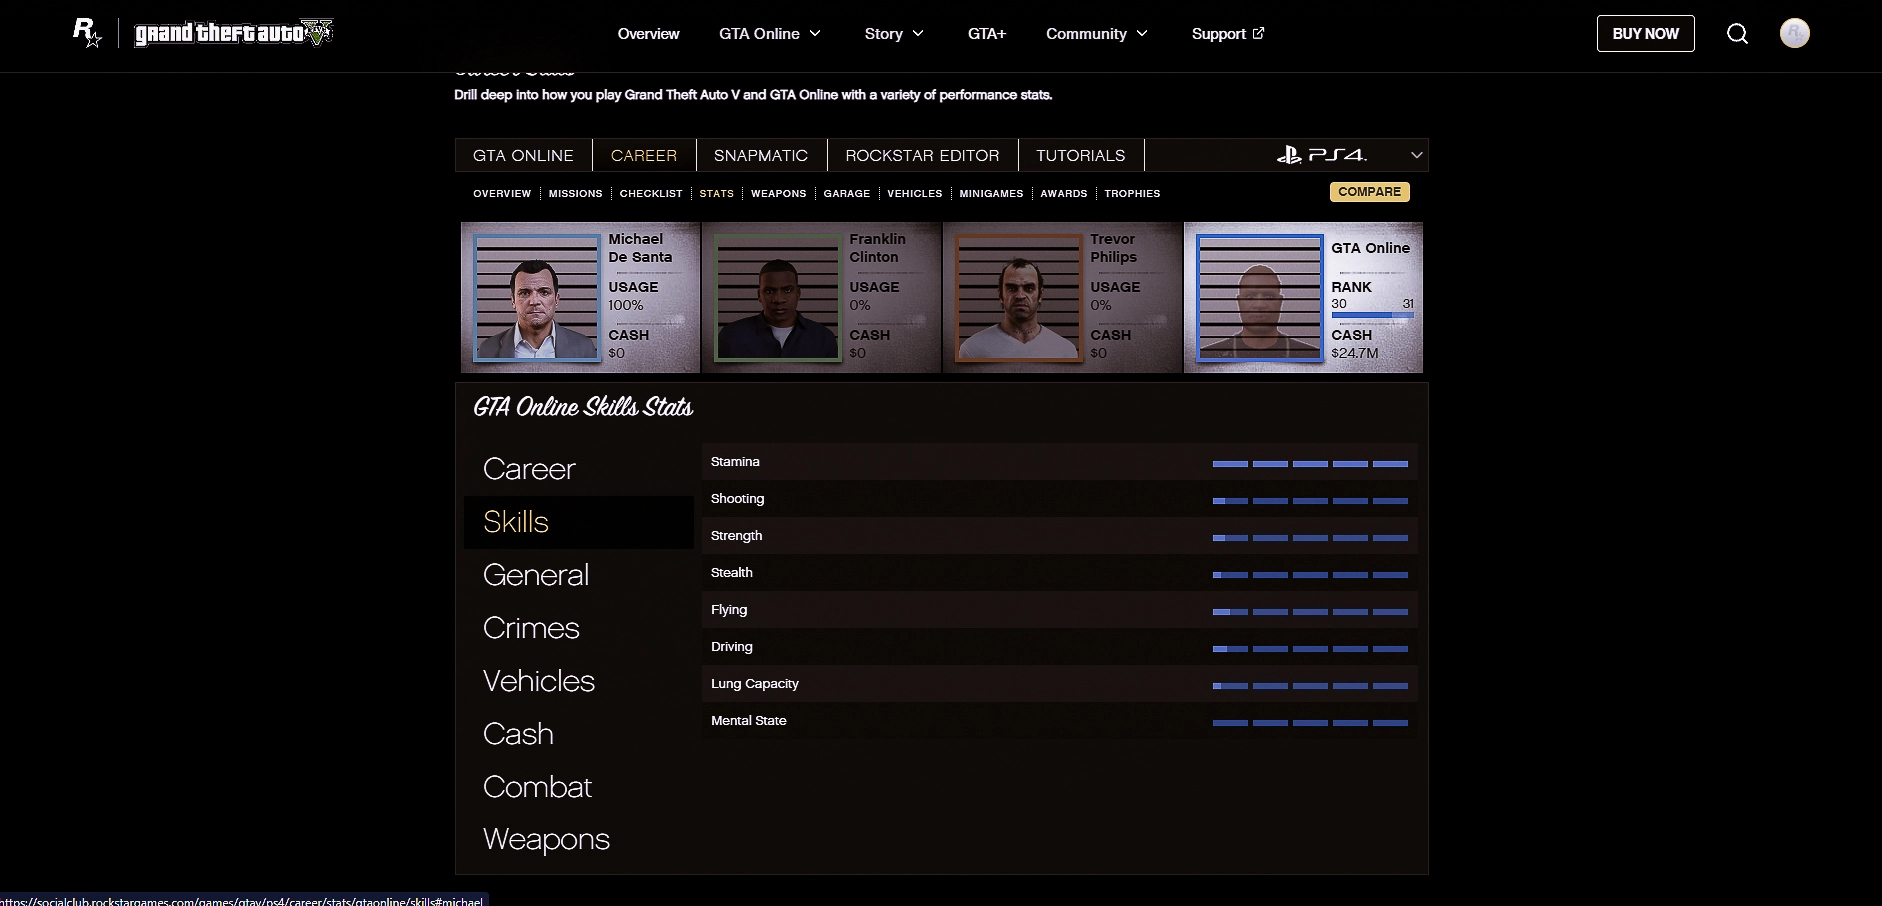The image size is (1882, 906).
Task: Open the user profile avatar
Action: click(1794, 34)
